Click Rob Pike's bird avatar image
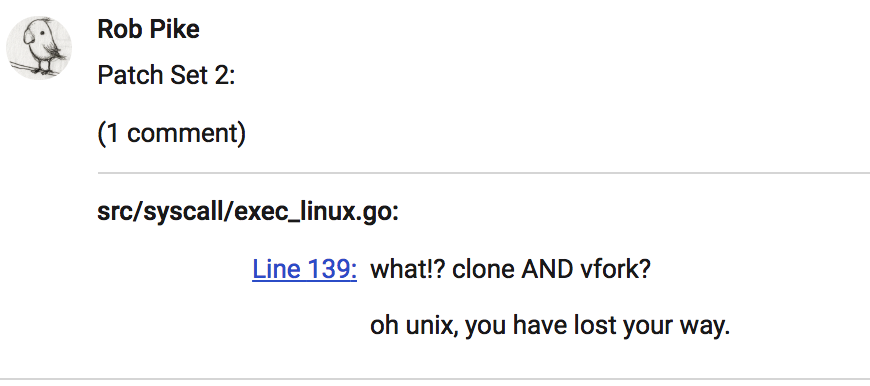 pos(39,48)
